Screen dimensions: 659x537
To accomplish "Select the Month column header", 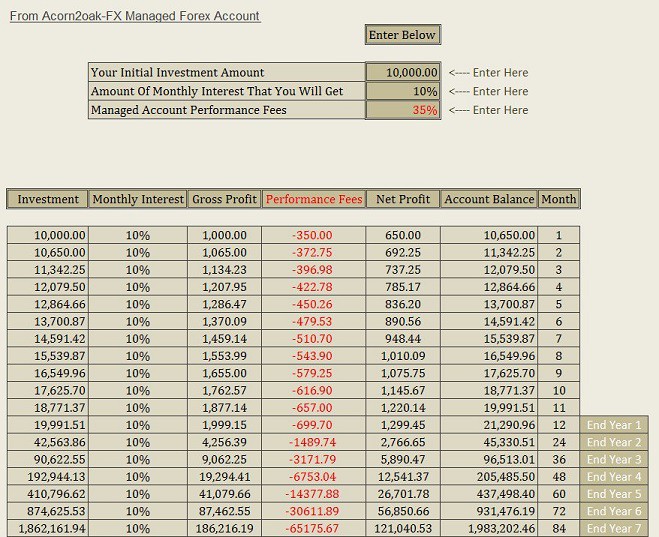I will 559,199.
